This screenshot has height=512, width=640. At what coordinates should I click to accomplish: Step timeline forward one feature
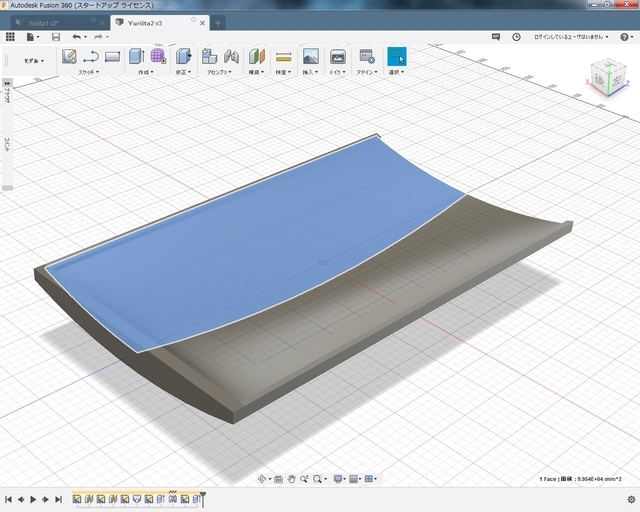46,499
